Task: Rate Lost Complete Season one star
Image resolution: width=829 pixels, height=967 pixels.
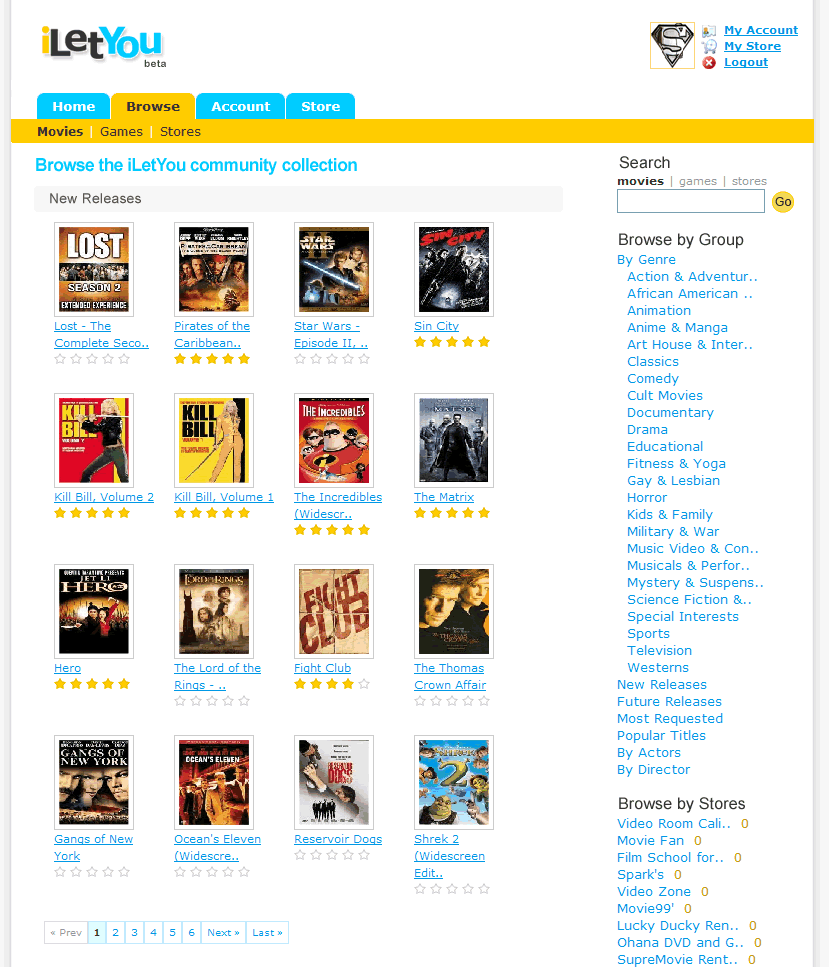Action: point(60,359)
